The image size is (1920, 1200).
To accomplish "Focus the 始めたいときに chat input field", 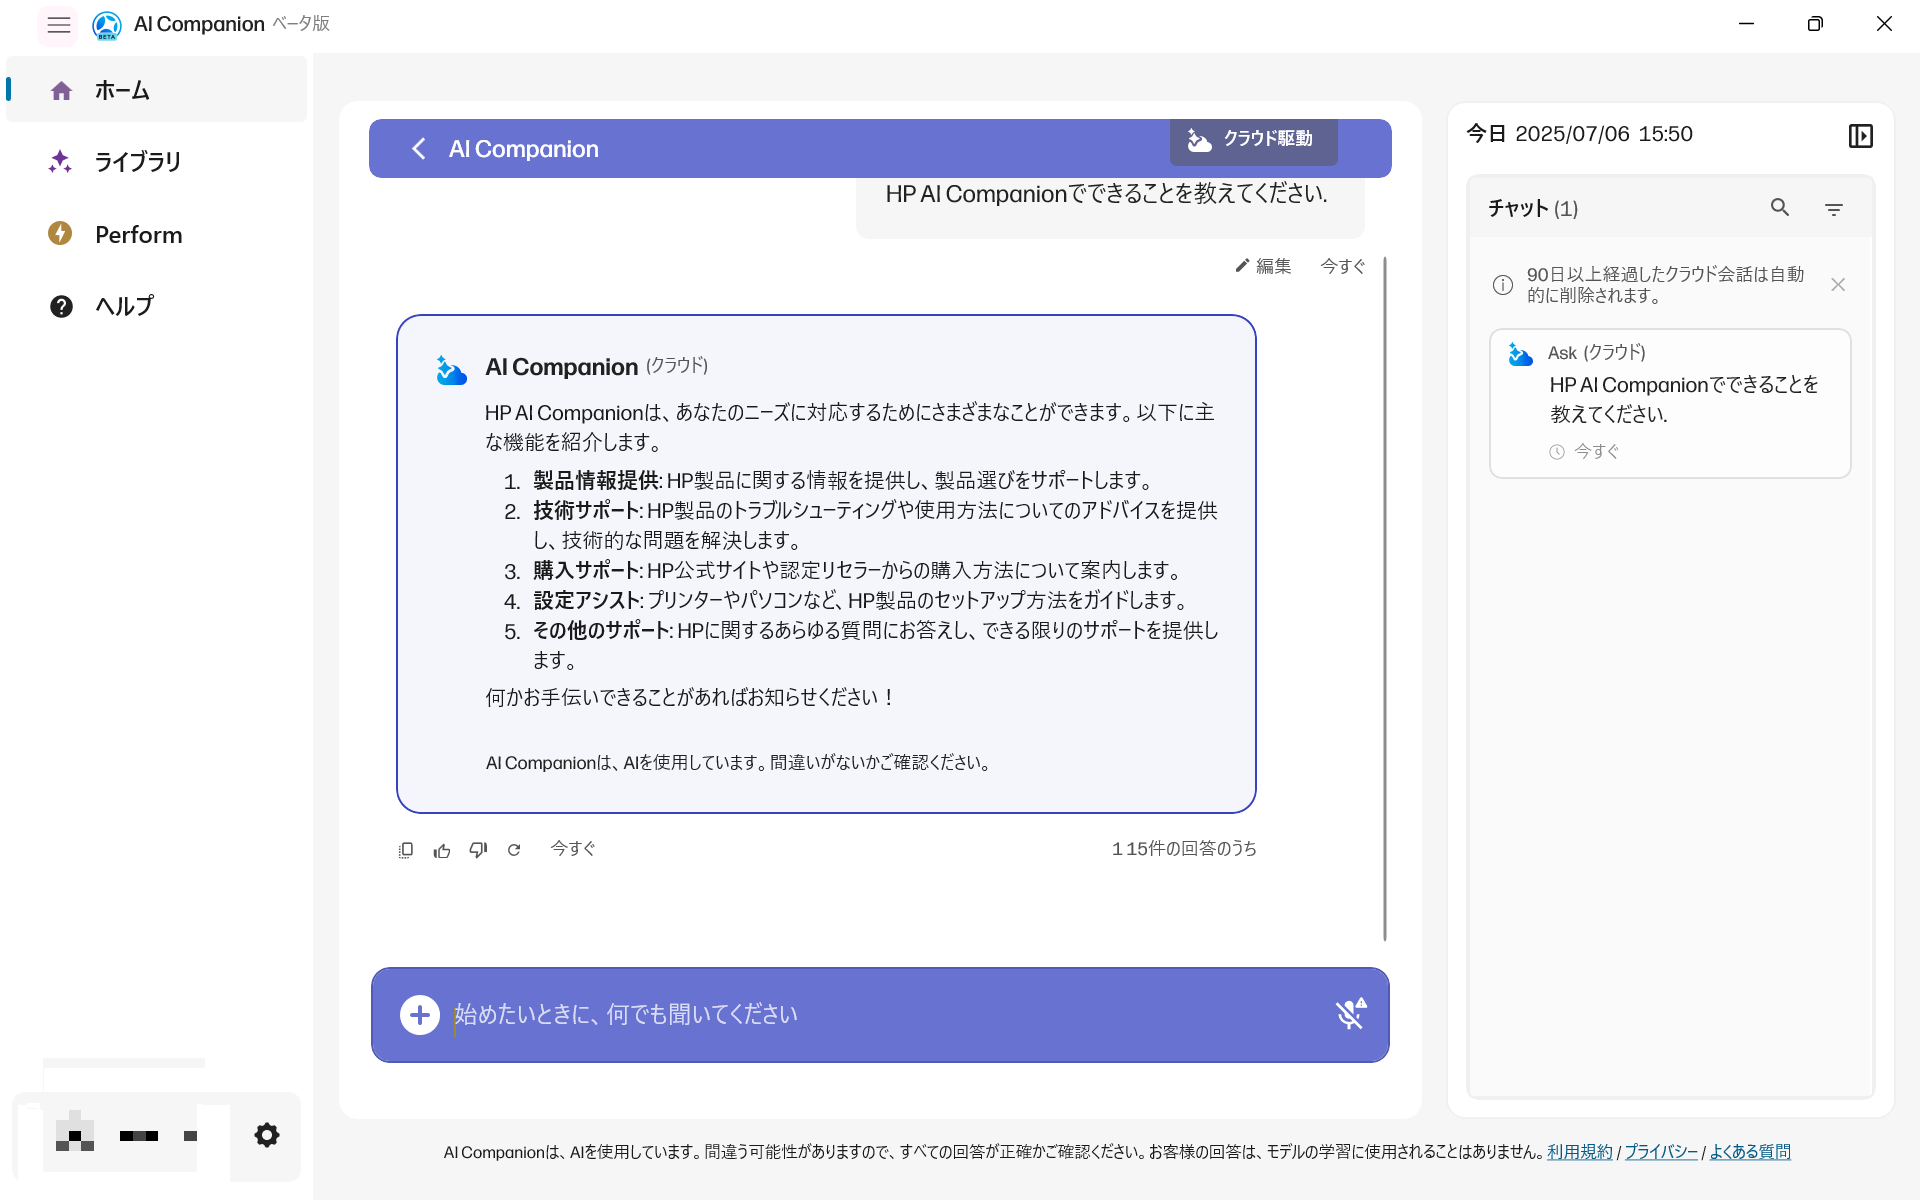I will click(x=880, y=1015).
